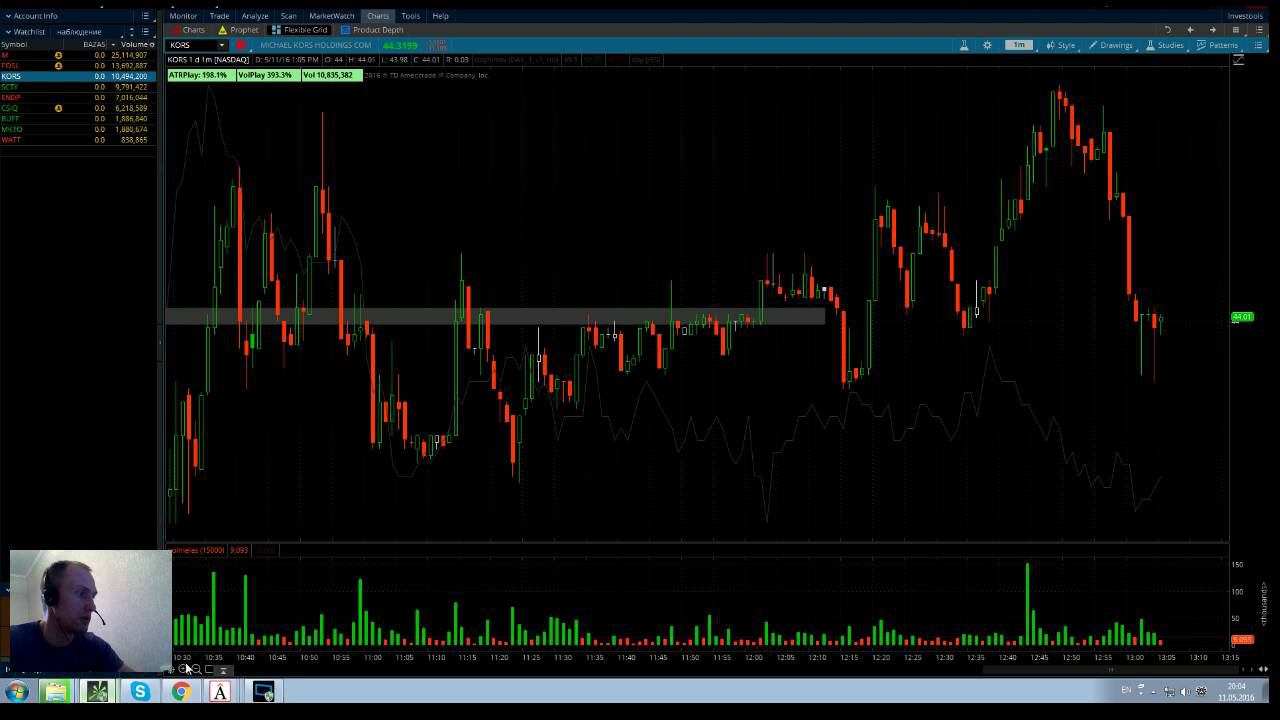Click the BAZAS column header

click(x=93, y=44)
